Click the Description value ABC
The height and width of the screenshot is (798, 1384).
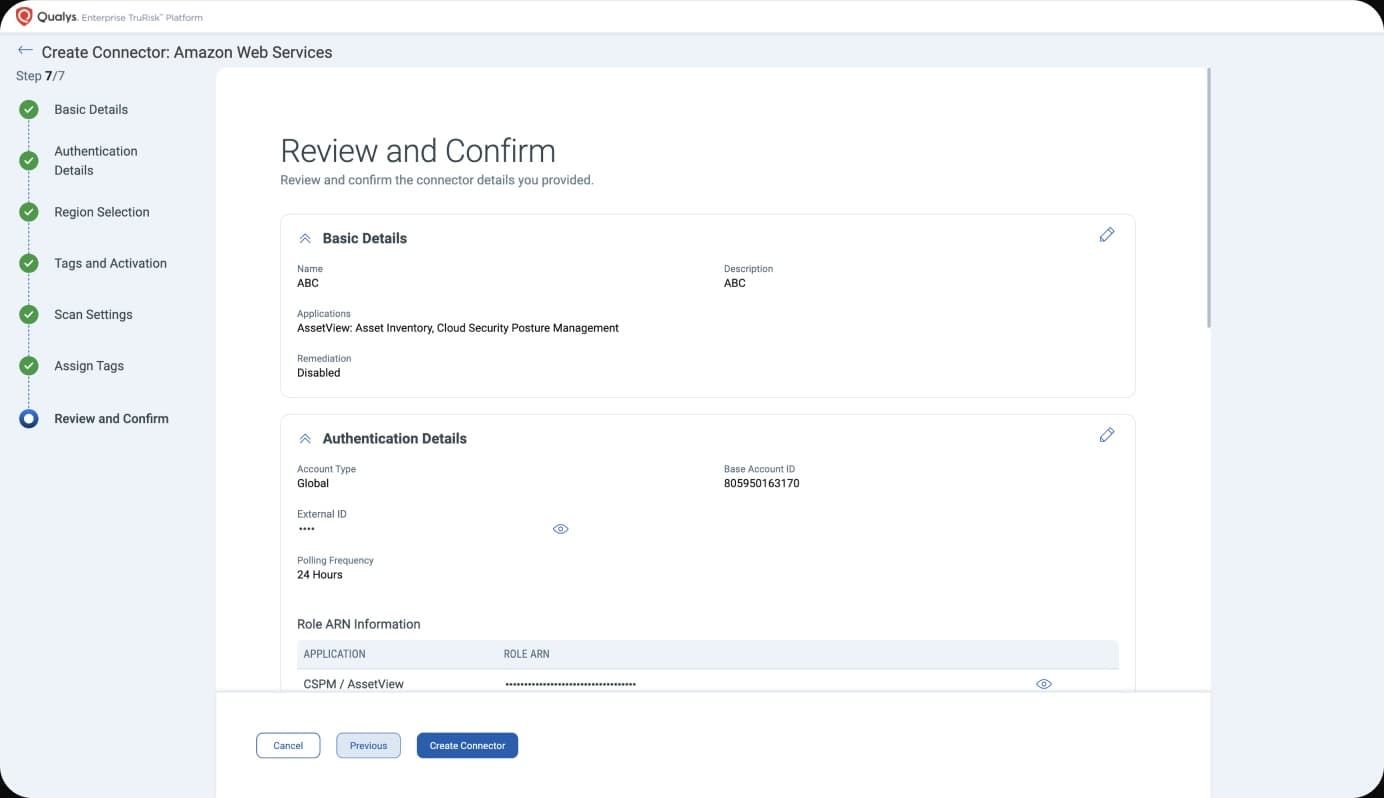(735, 283)
